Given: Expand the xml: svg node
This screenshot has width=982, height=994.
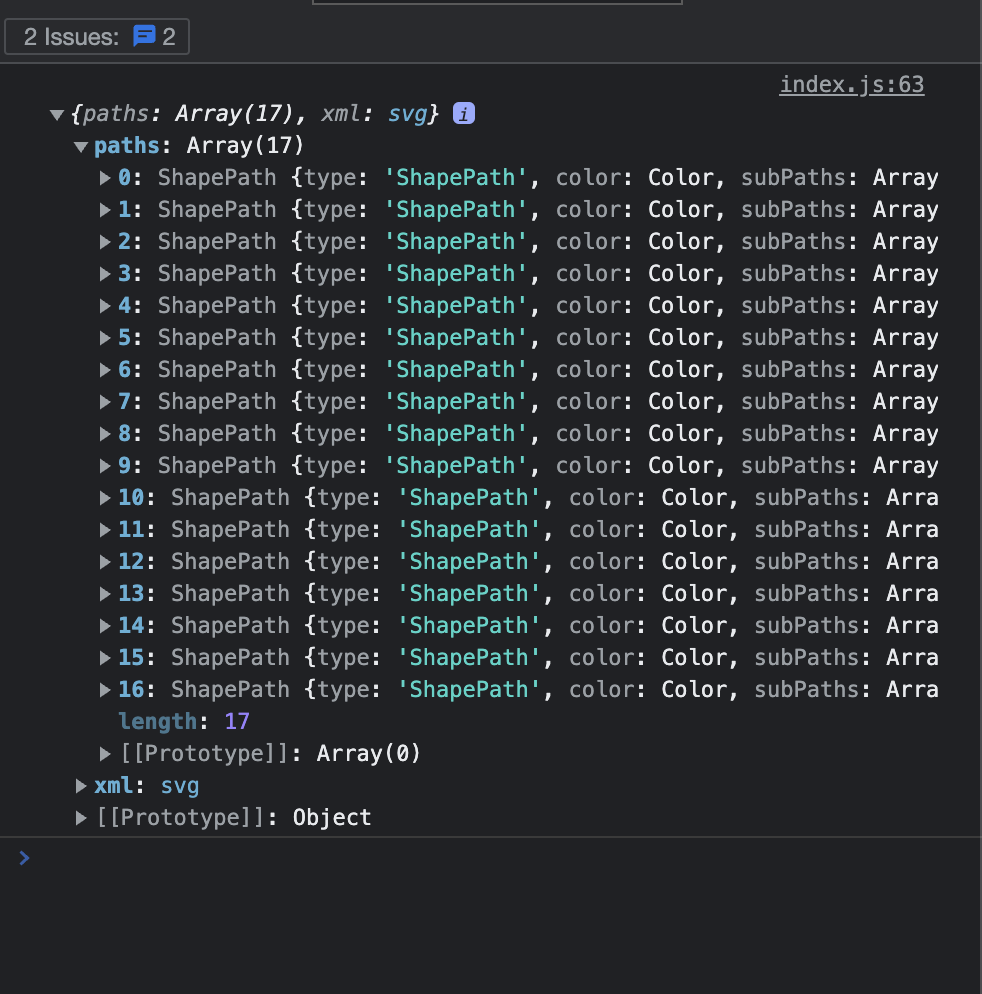Looking at the screenshot, I should 81,787.
